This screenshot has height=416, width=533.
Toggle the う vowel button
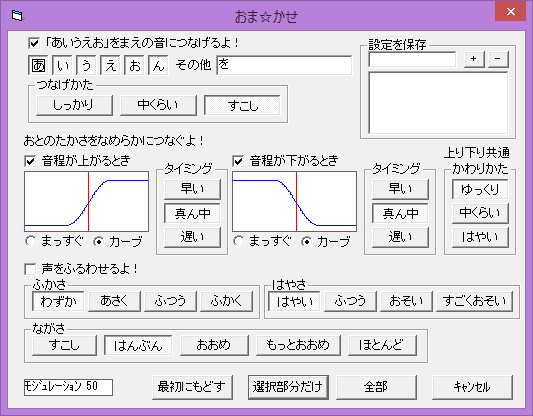pyautogui.click(x=86, y=65)
